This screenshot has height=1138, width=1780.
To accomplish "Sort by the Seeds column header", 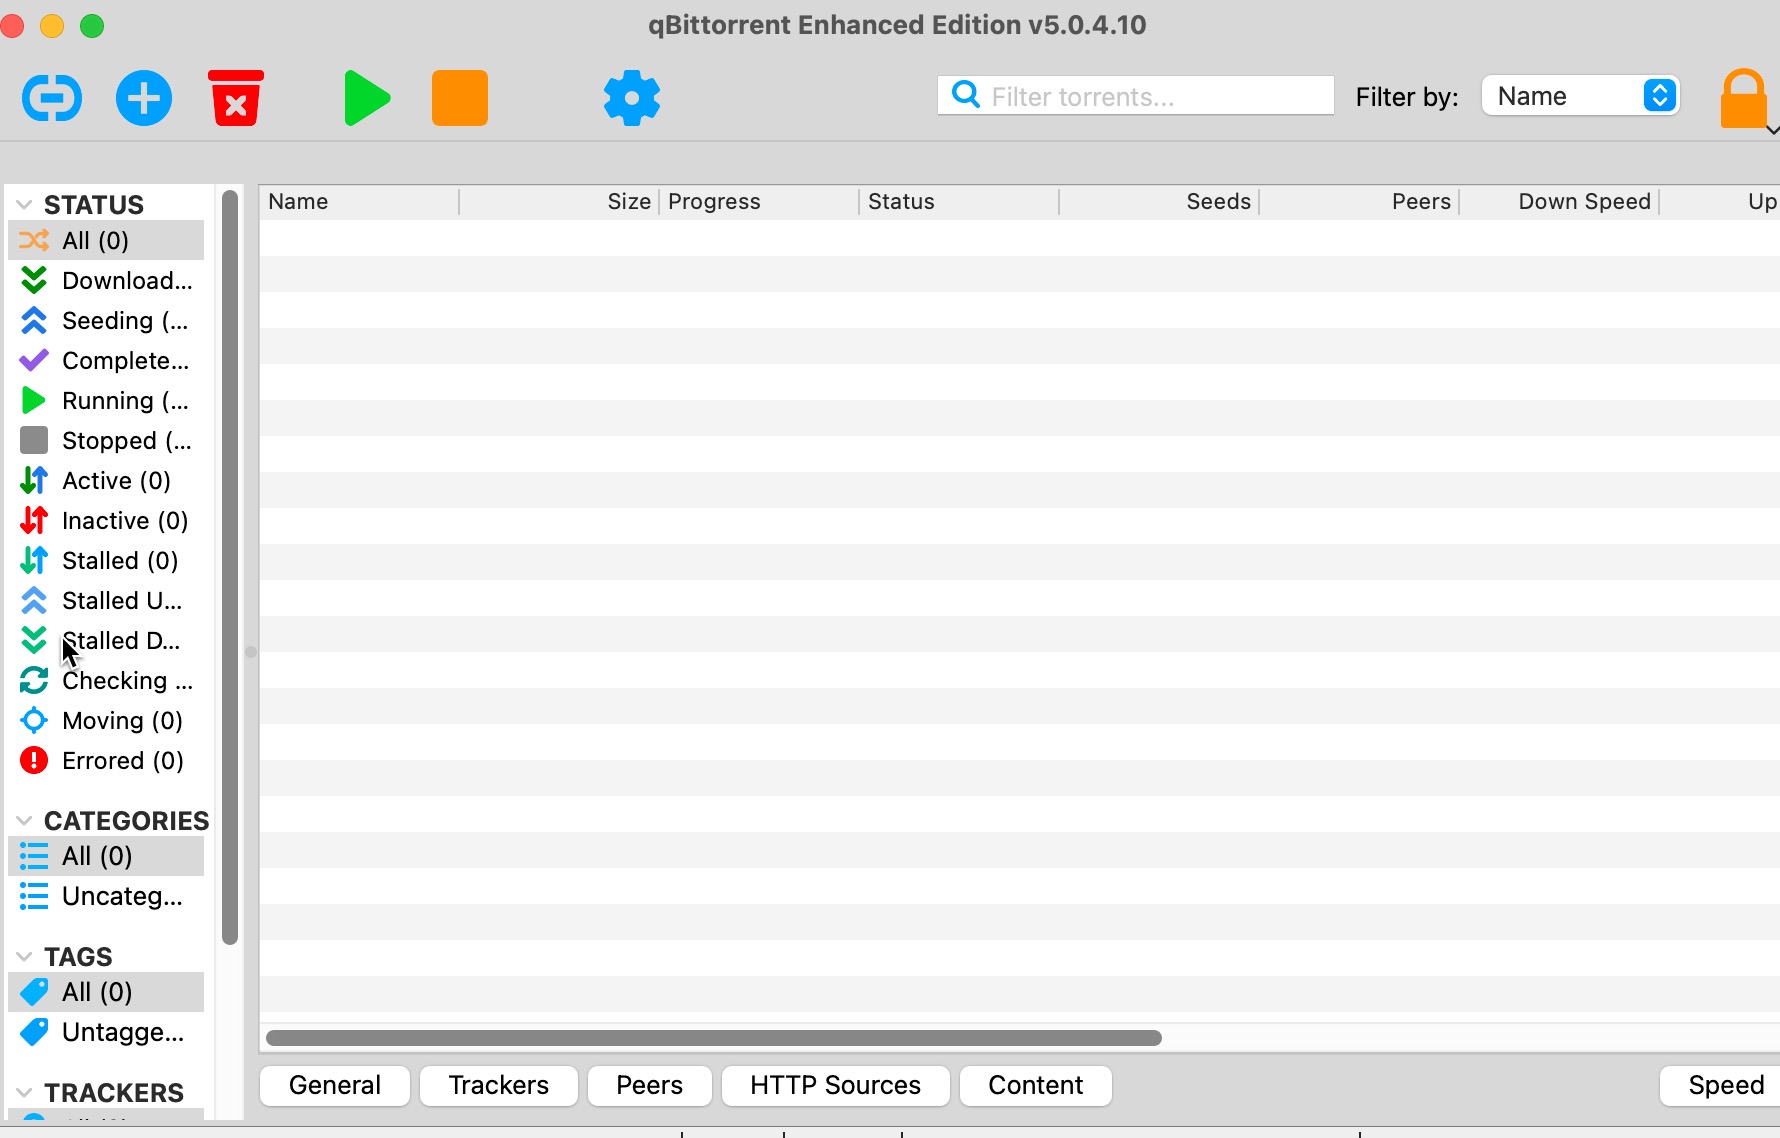I will (x=1159, y=202).
